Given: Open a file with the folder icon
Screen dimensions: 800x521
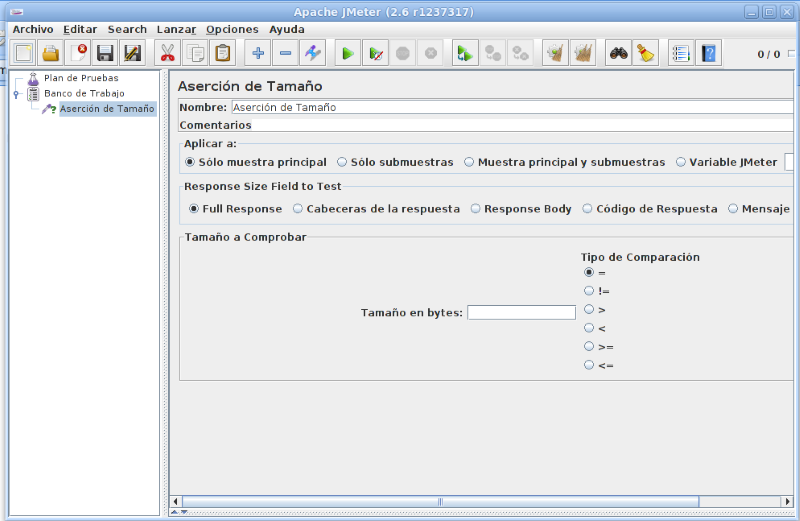Looking at the screenshot, I should [51, 53].
